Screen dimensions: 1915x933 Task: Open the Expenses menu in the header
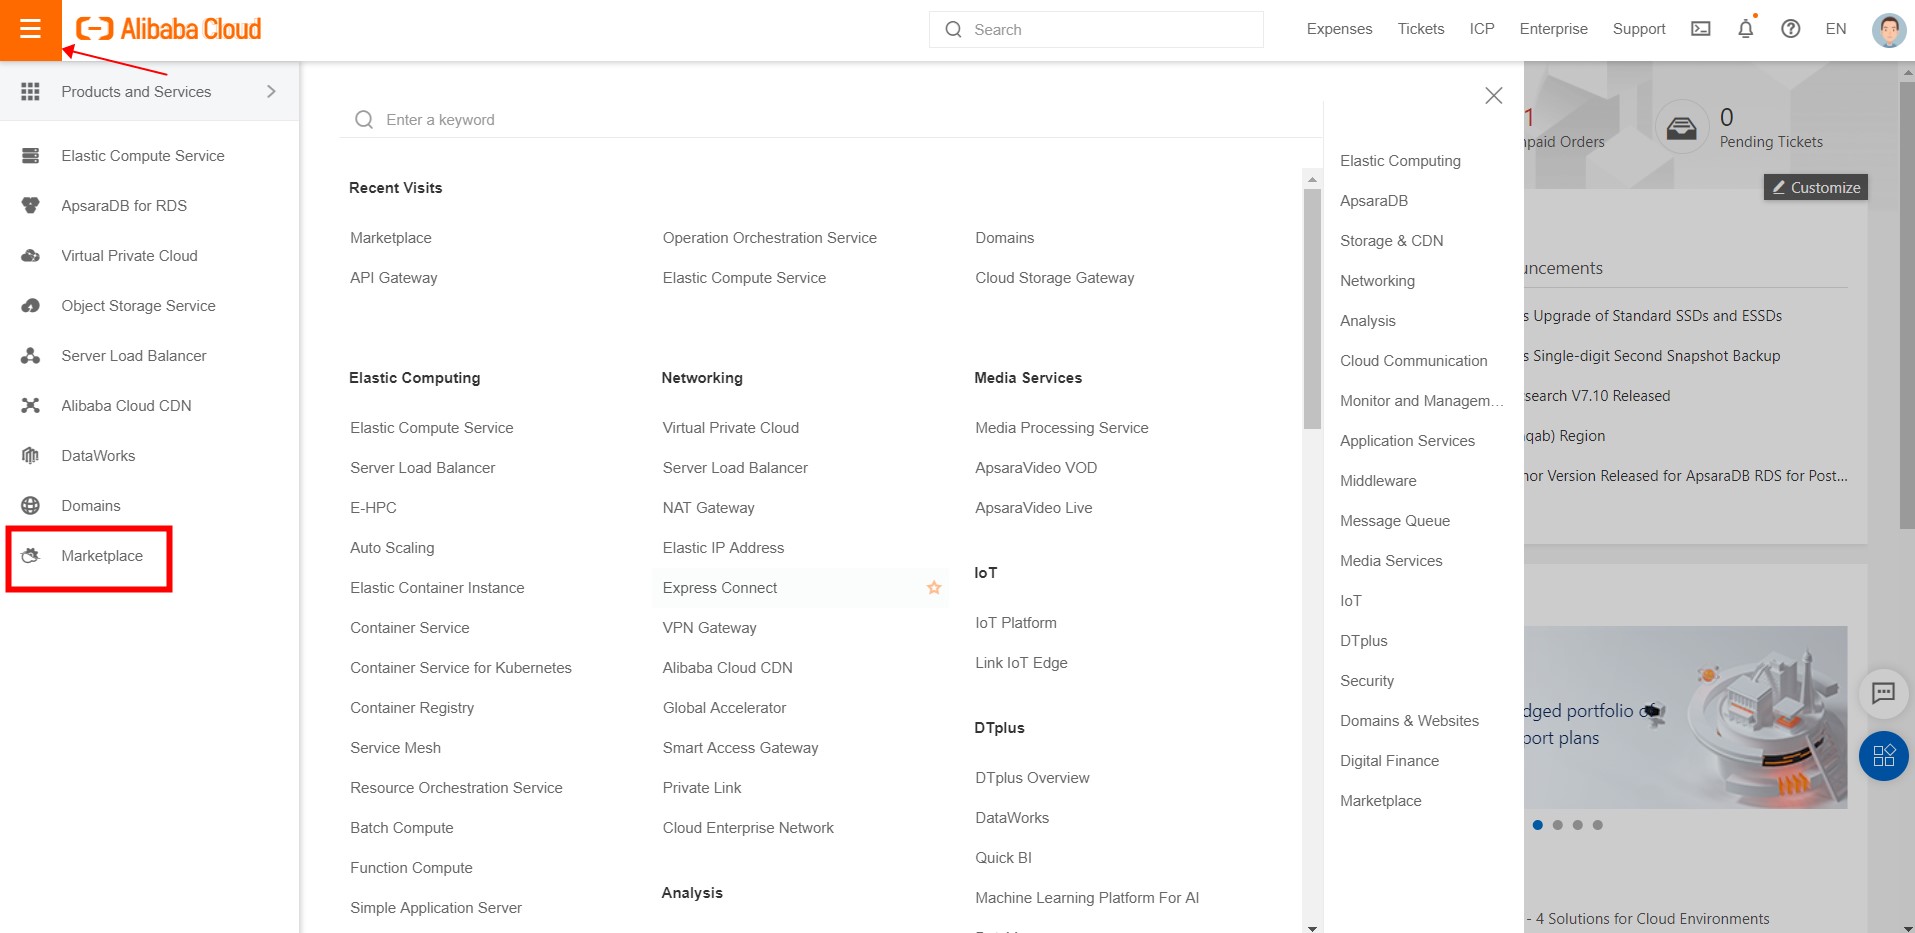pos(1339,29)
